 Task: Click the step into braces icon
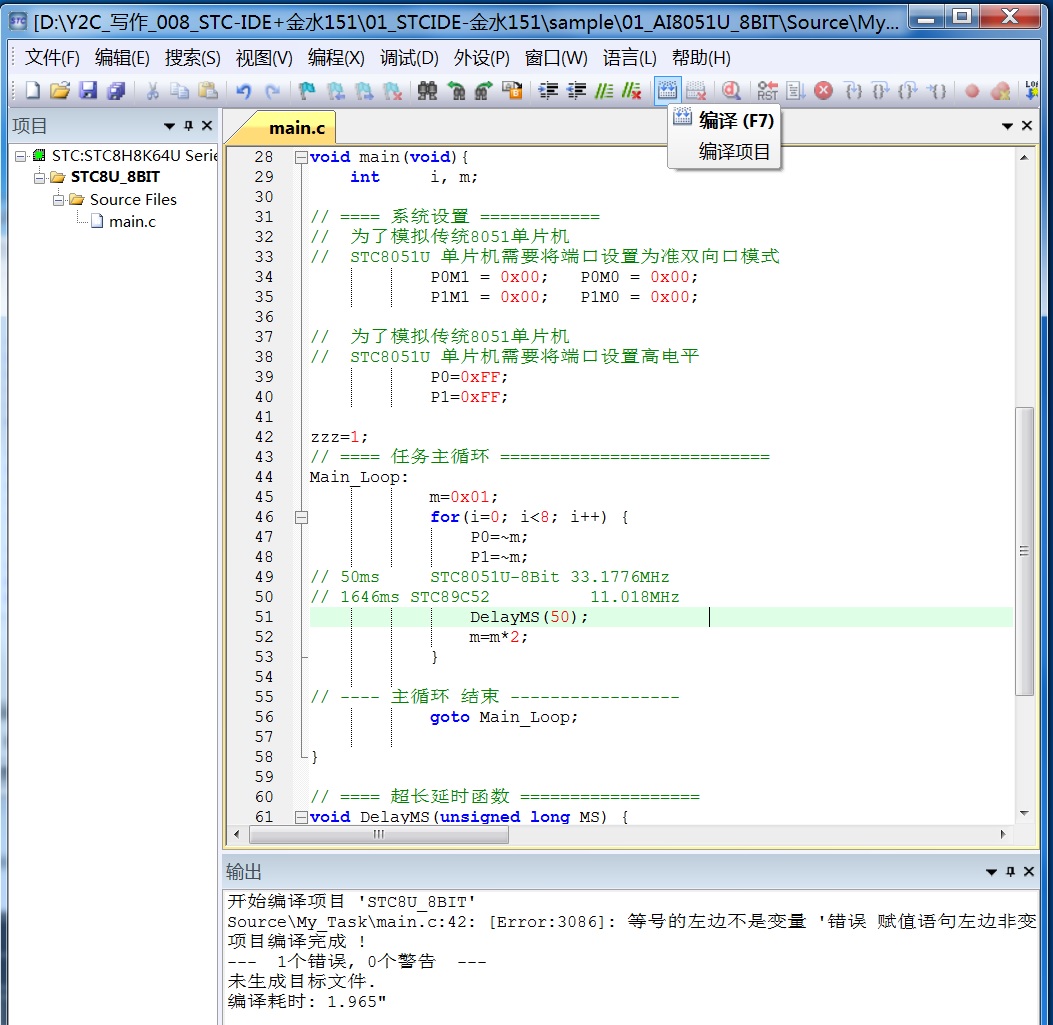[x=853, y=90]
